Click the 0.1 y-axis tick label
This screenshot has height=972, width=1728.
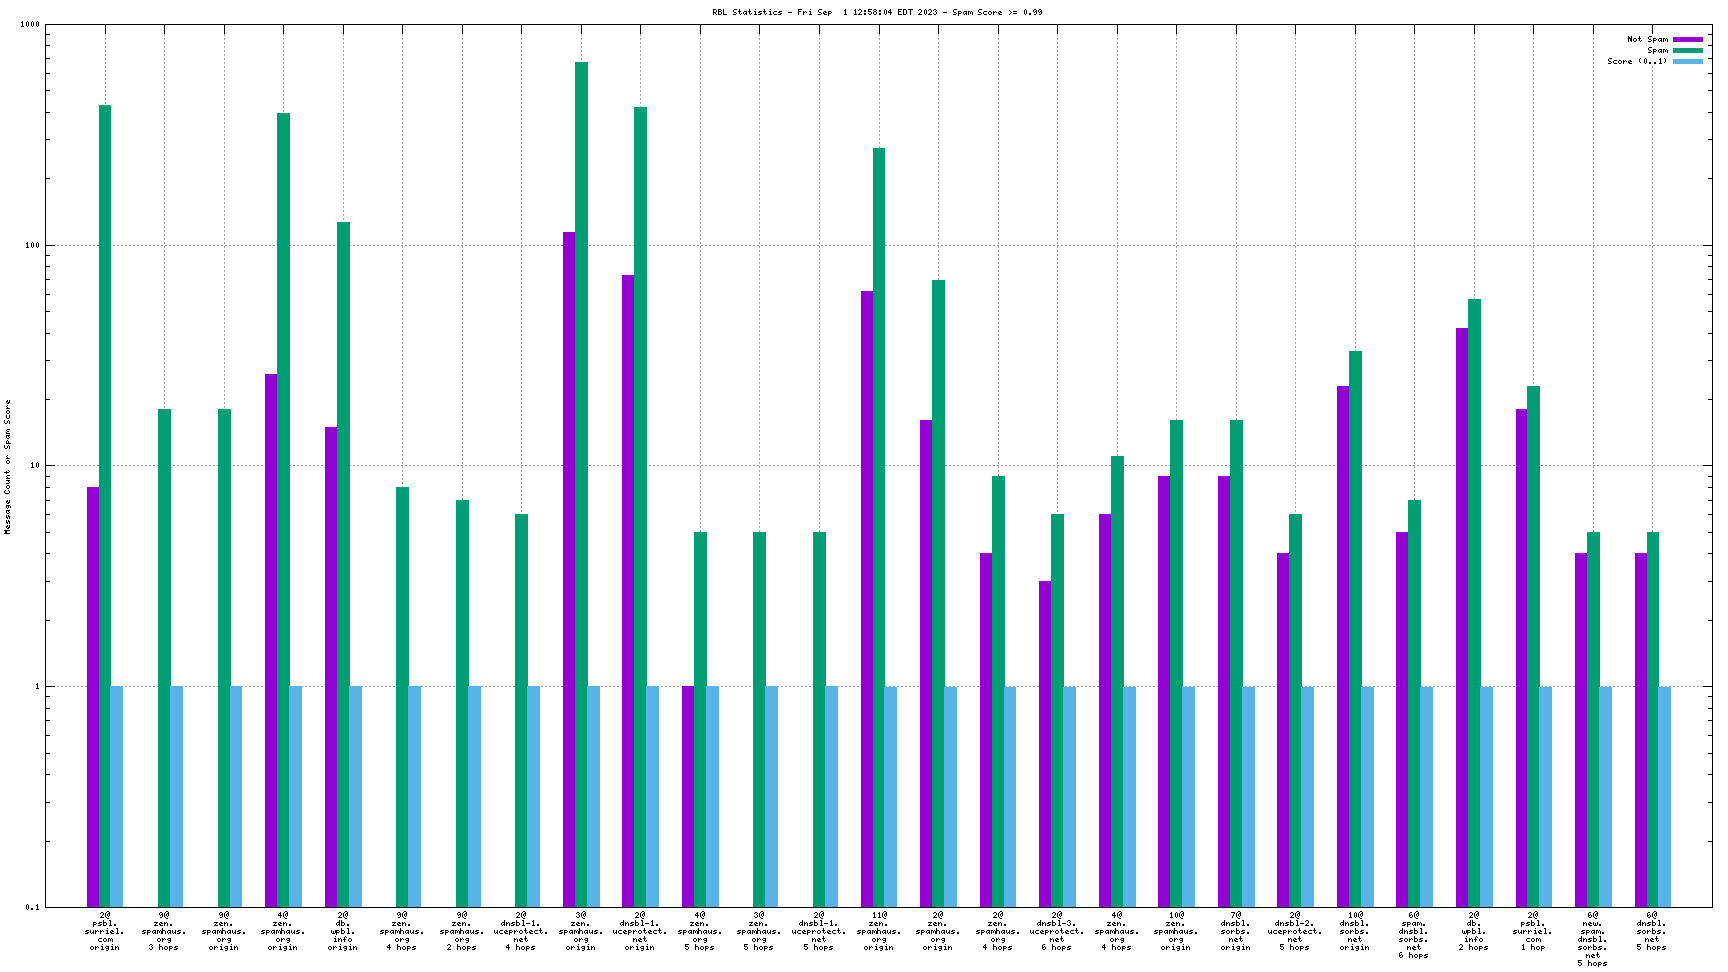[31, 907]
